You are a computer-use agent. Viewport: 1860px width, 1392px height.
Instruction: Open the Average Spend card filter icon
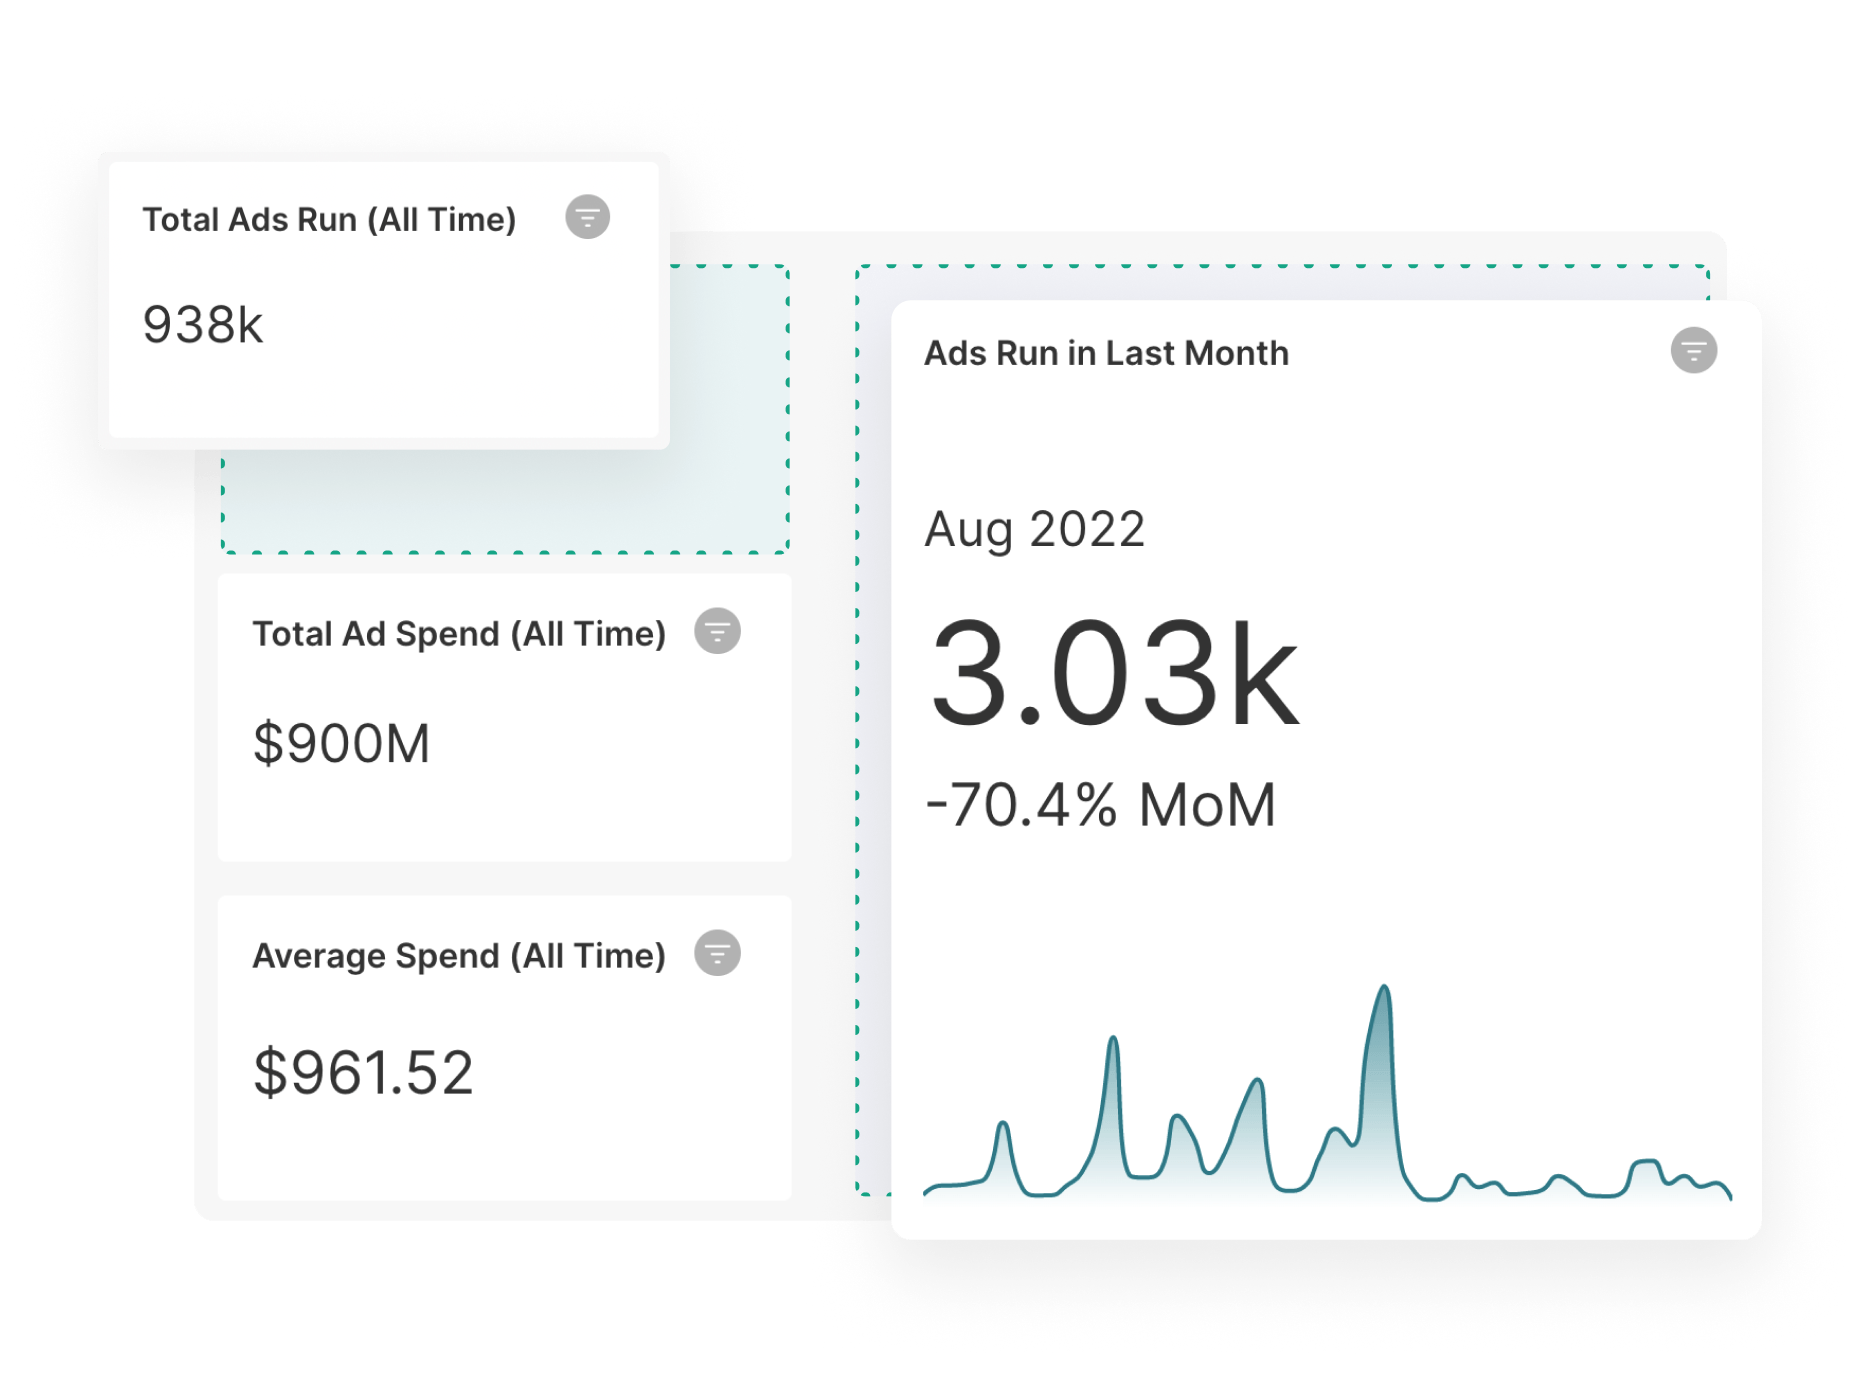click(717, 953)
